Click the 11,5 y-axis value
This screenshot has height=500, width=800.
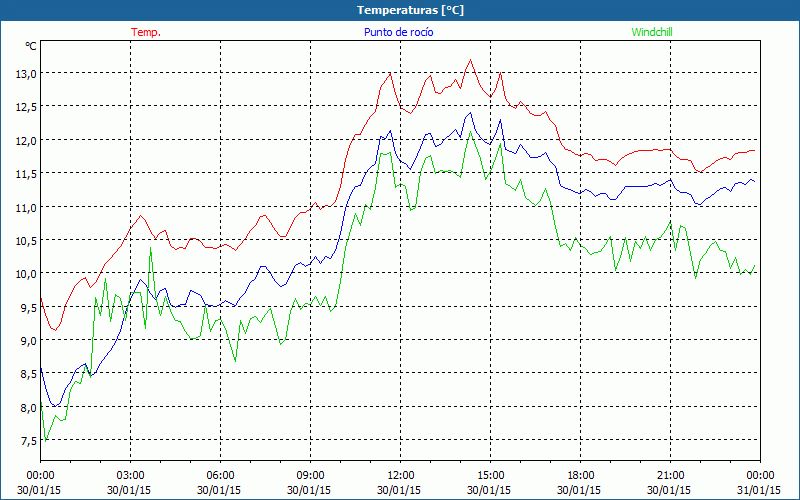tap(26, 173)
